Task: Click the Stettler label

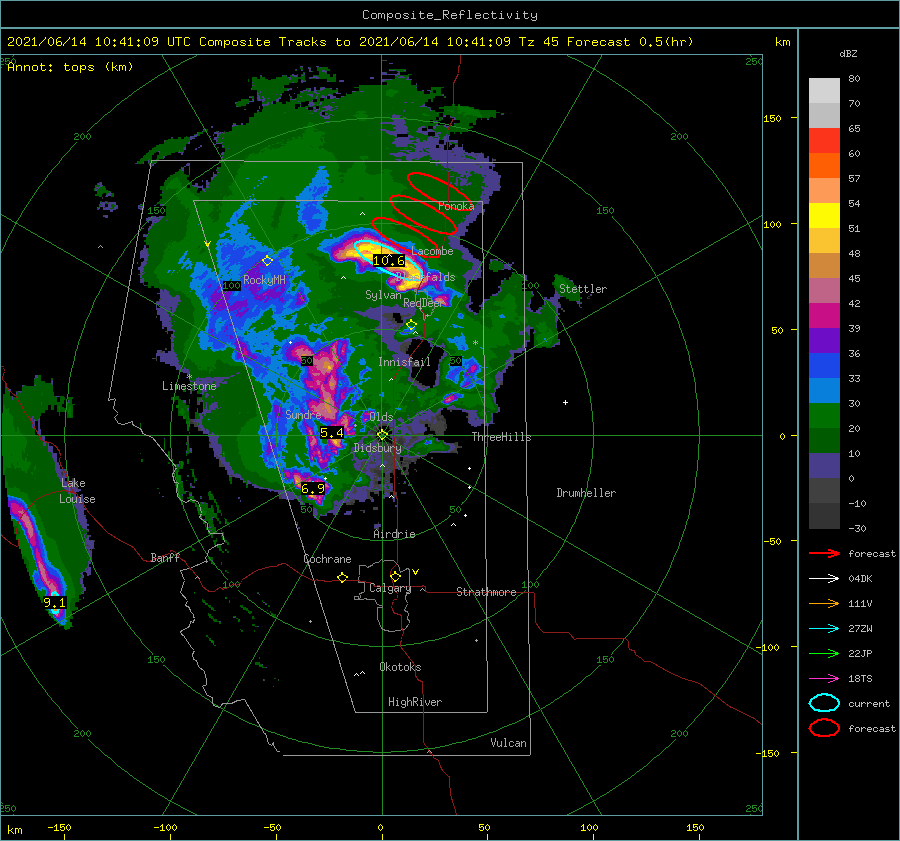Action: pos(583,289)
